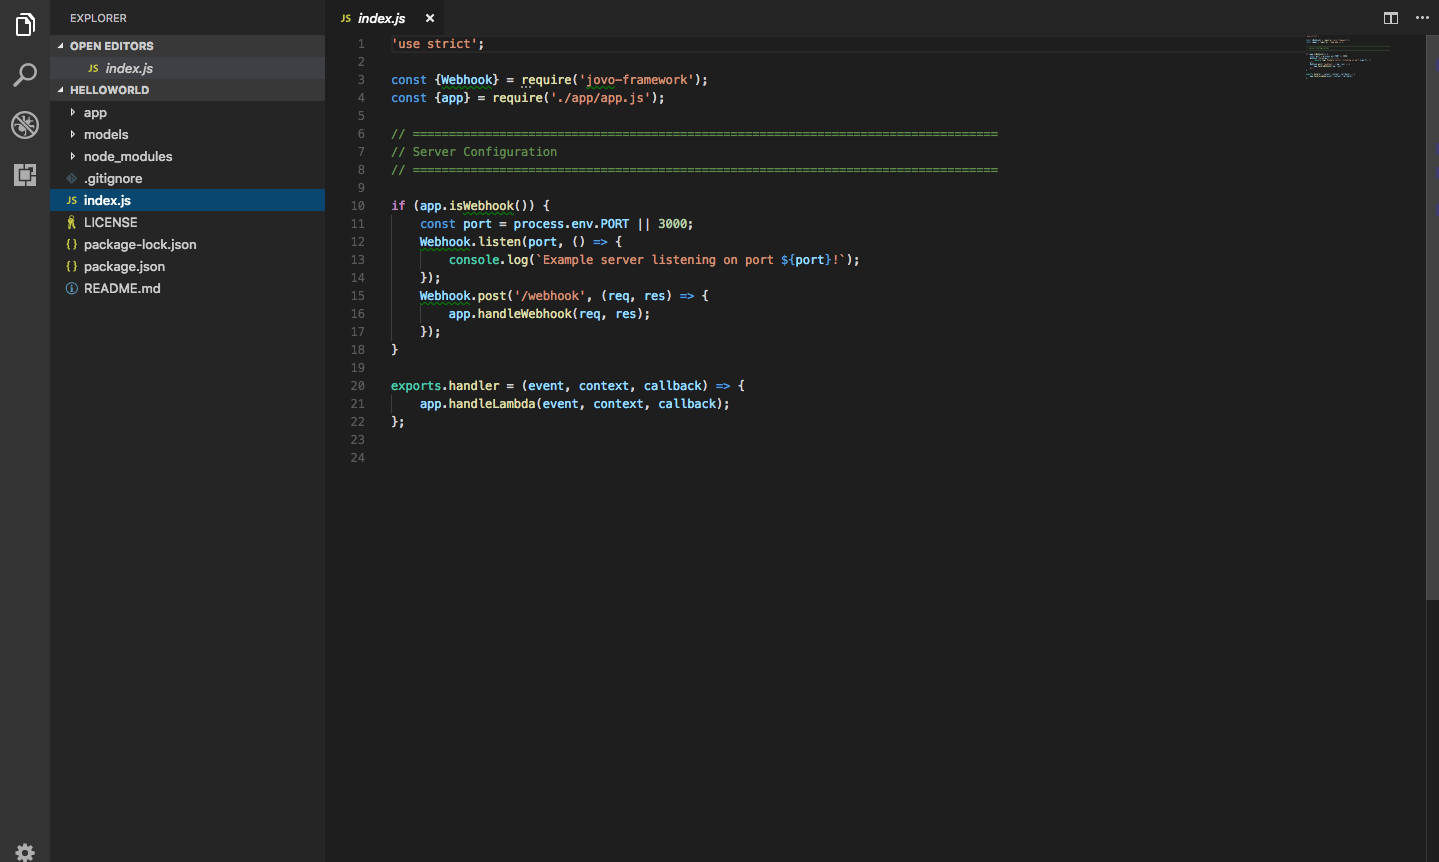
Task: Open package-lock.json file
Action: click(187, 244)
